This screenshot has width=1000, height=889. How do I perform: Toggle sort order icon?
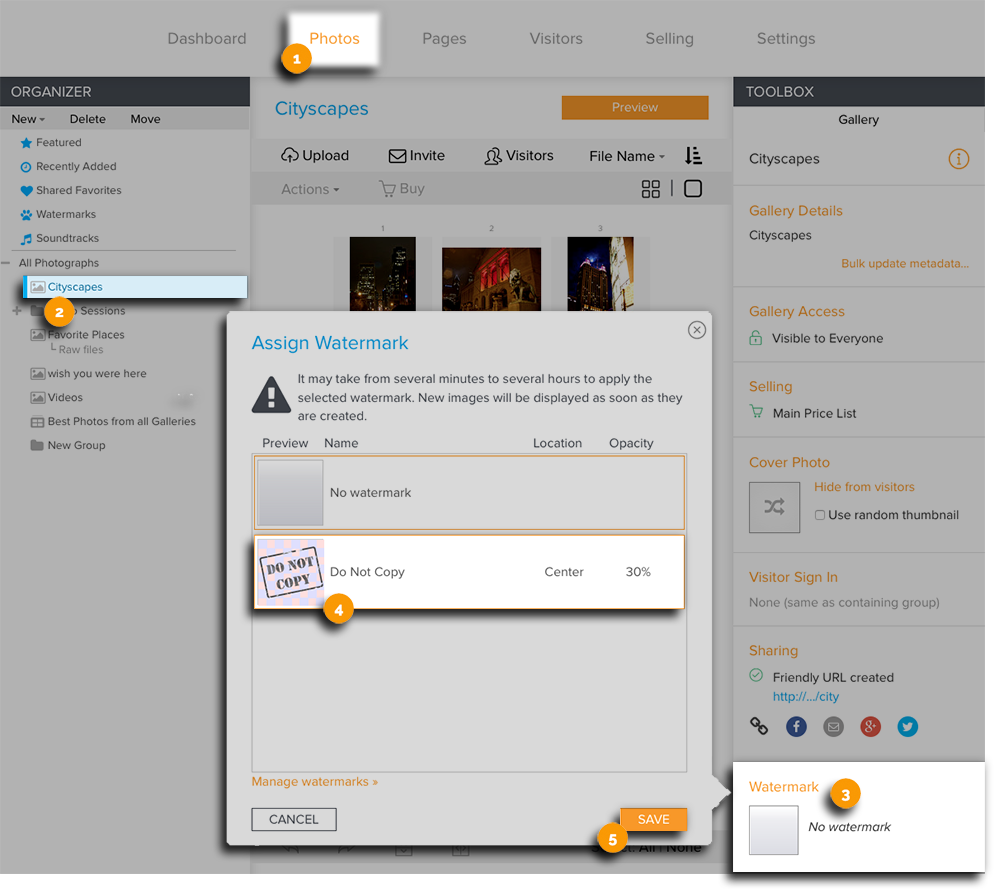click(693, 155)
